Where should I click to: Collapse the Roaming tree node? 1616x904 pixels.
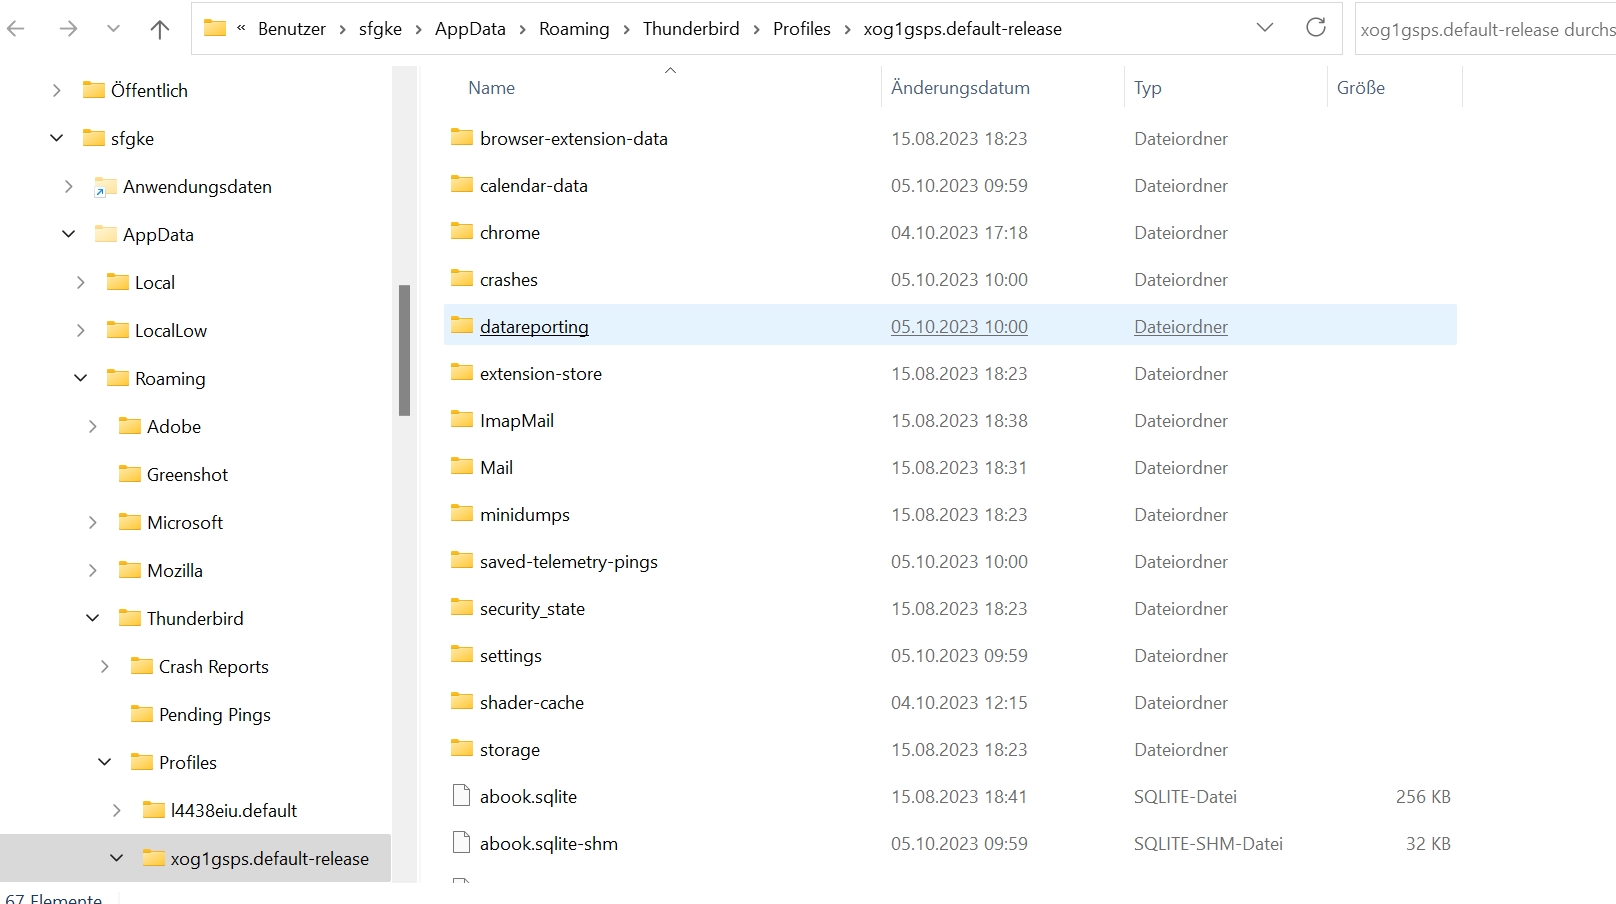click(81, 378)
